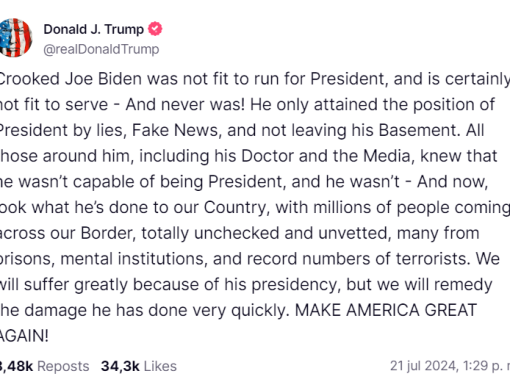Click the line about mental institutions and terrorists
Image resolution: width=510 pixels, height=382 pixels.
(250, 259)
